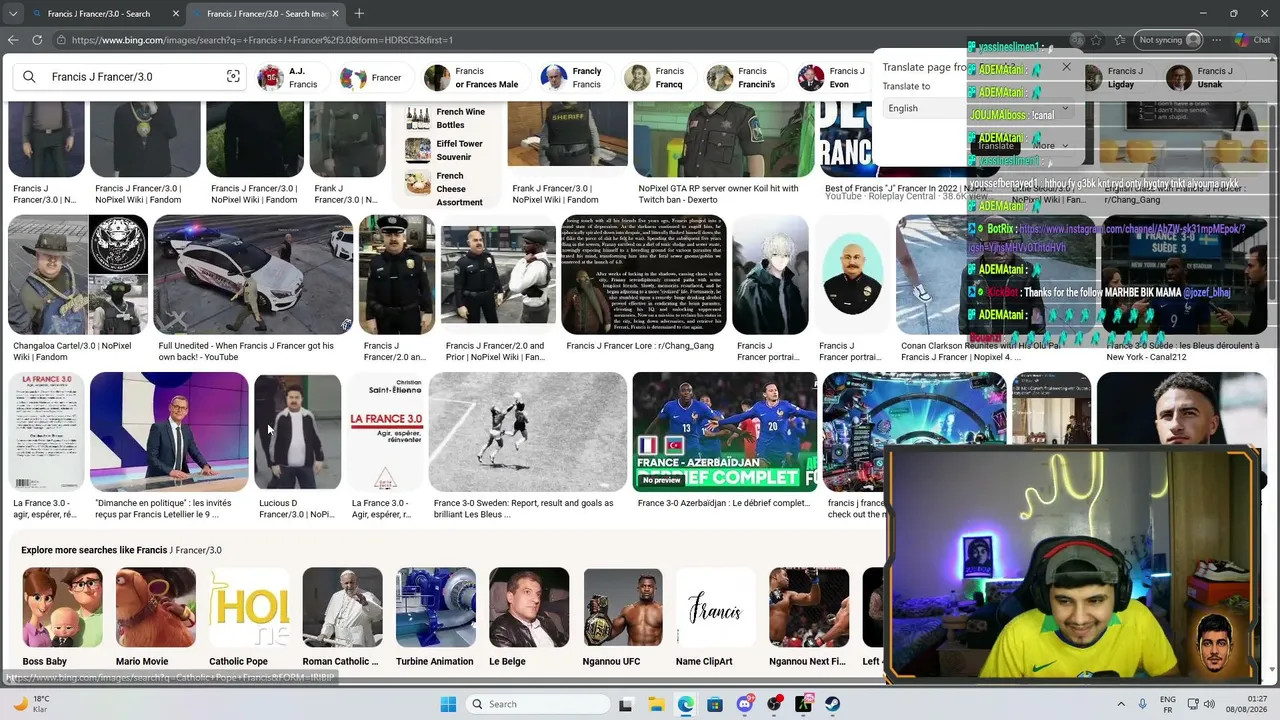Open the Mario Movie related search
The width and height of the screenshot is (1280, 720).
155,617
